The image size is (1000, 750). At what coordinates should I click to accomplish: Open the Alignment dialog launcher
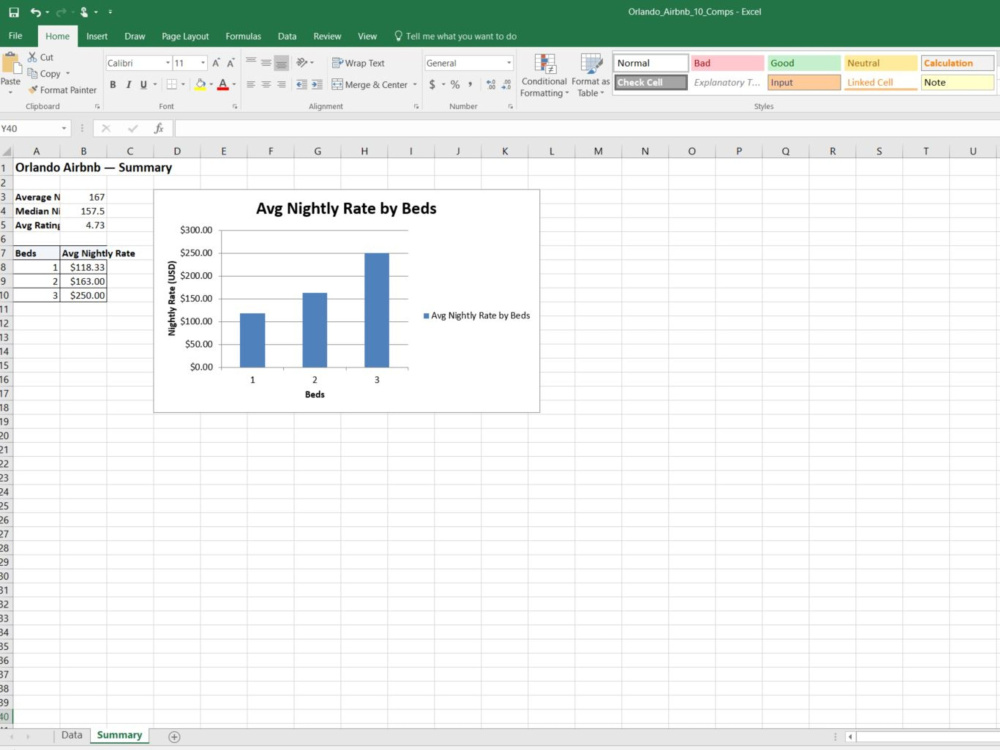coord(416,107)
